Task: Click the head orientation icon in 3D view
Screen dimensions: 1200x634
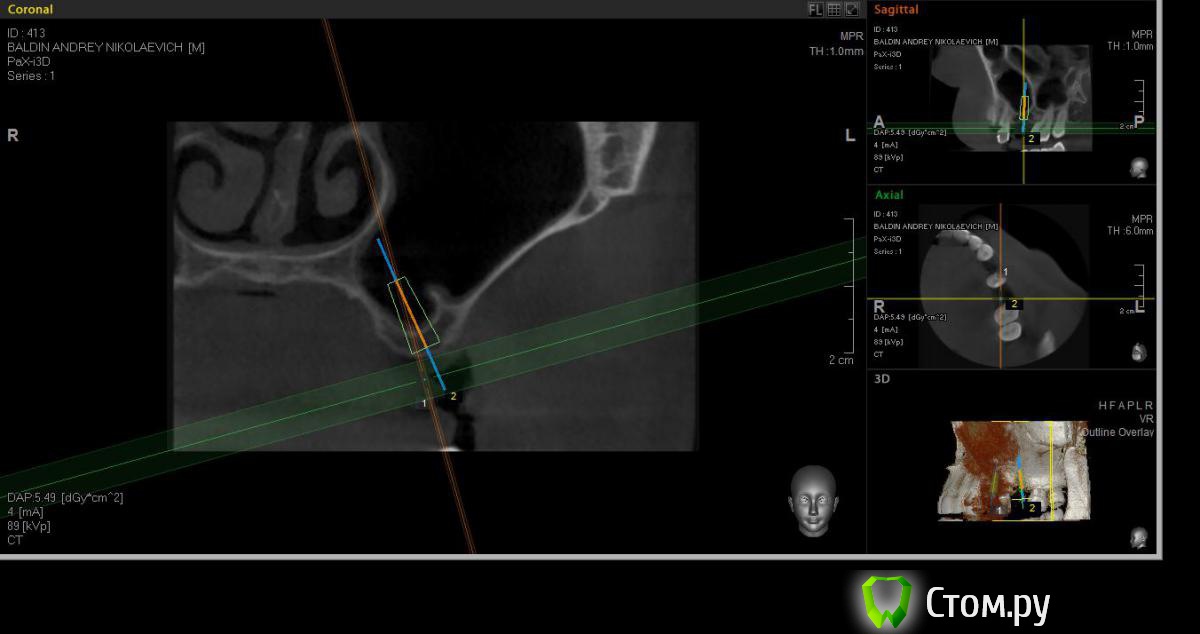Action: click(1139, 537)
